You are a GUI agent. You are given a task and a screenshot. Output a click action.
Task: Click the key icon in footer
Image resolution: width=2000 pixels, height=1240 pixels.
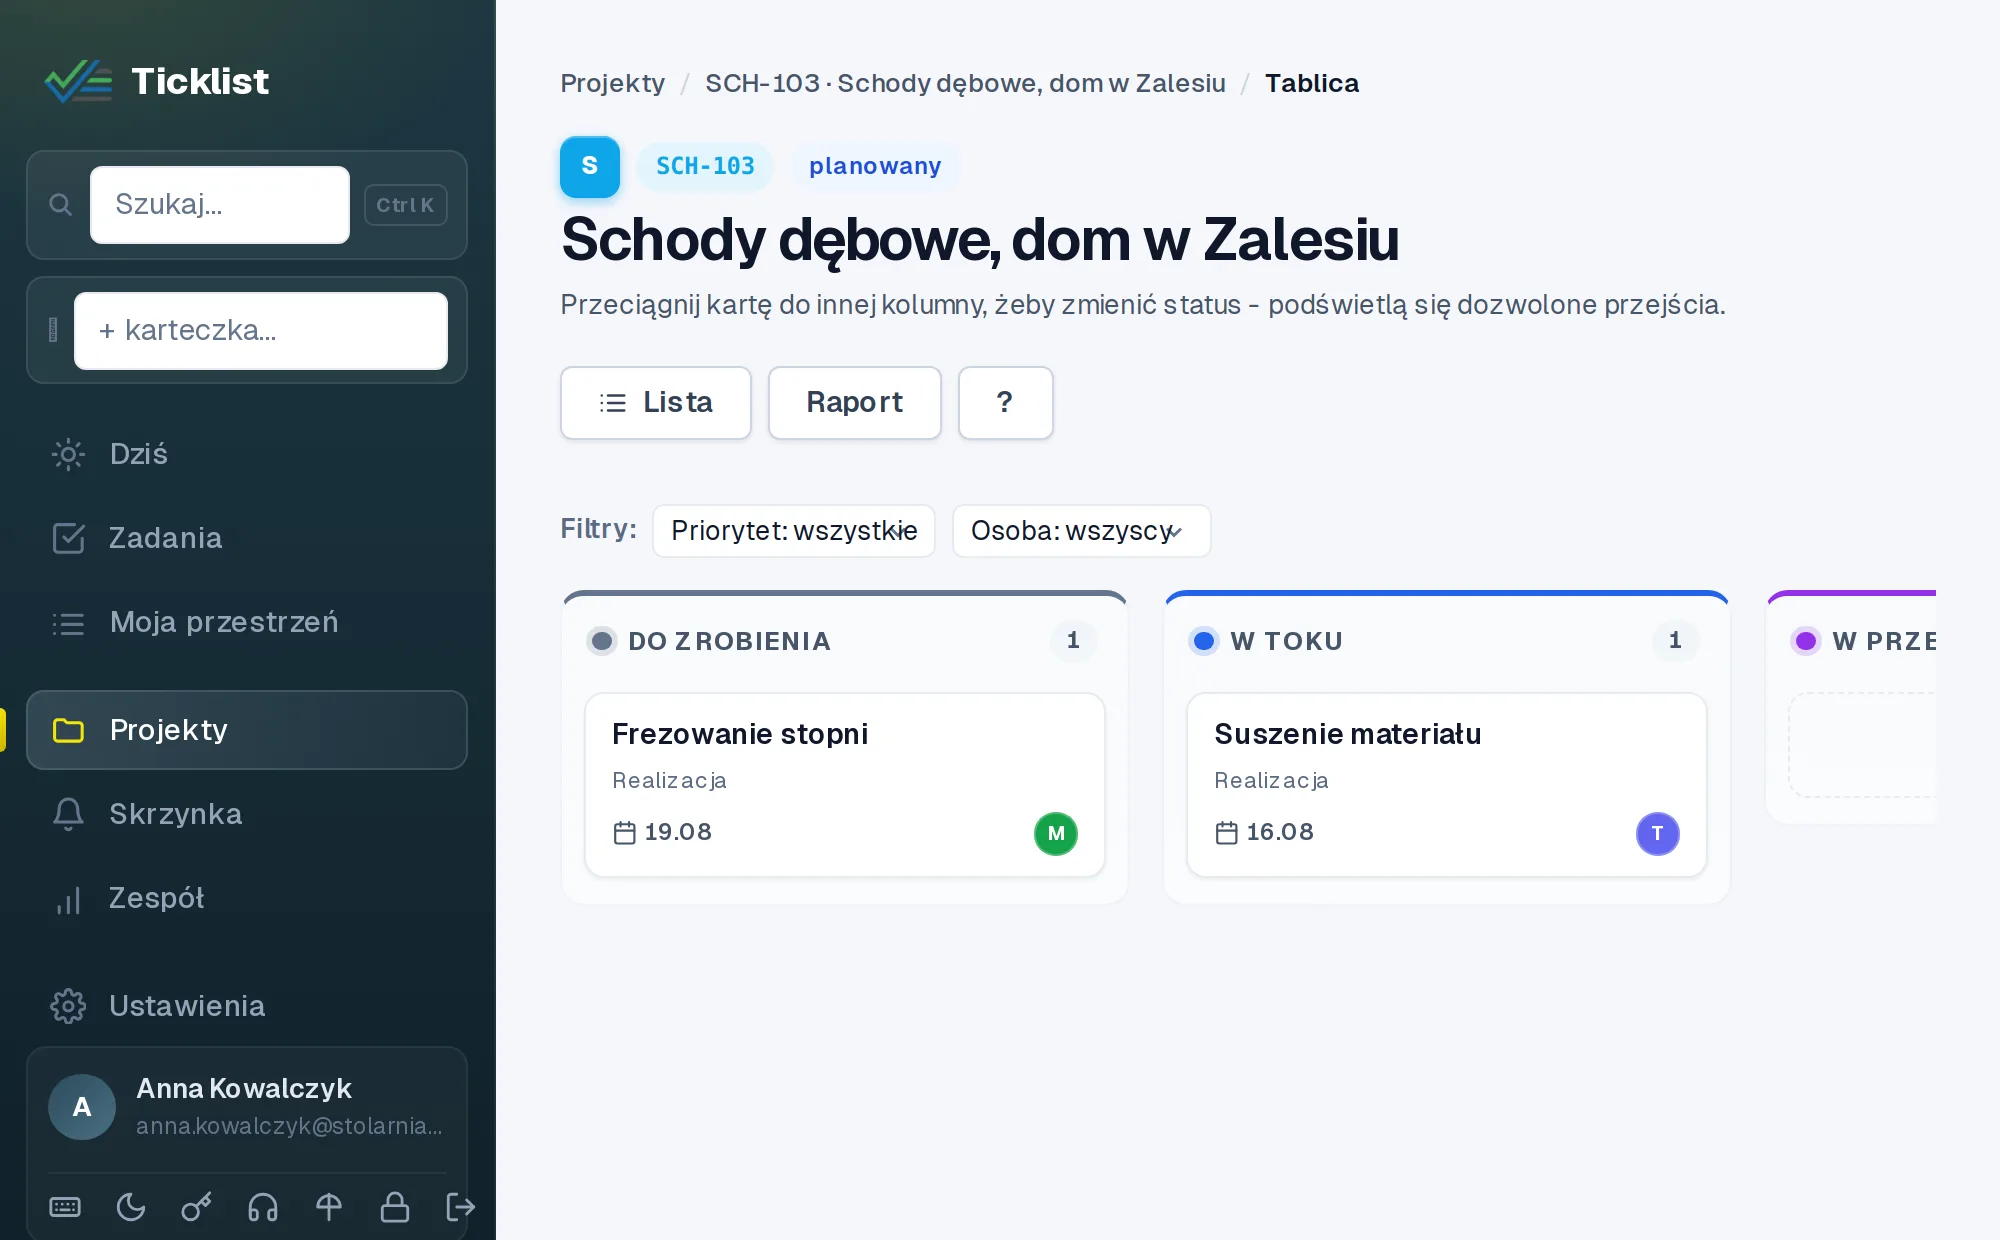click(196, 1207)
